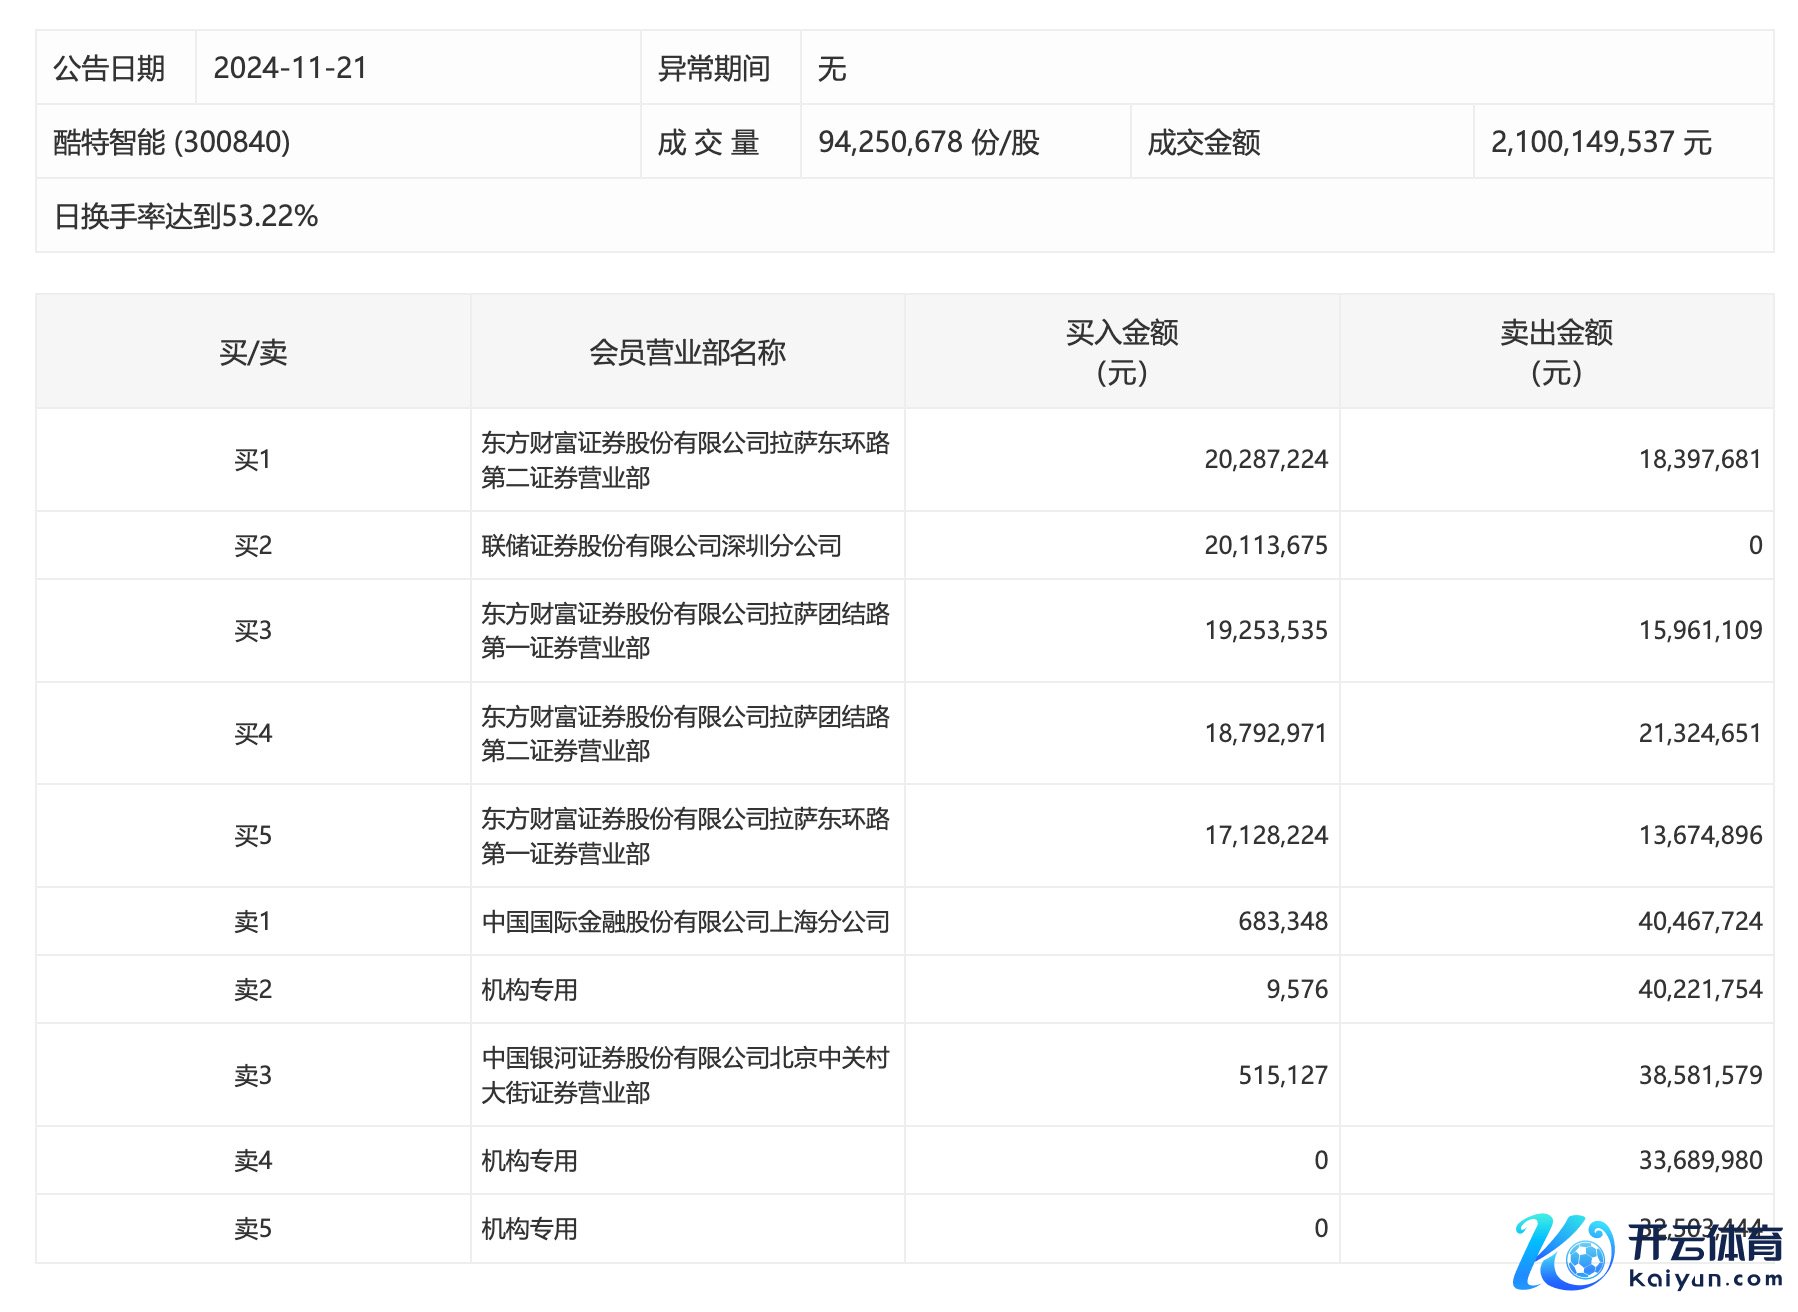The height and width of the screenshot is (1312, 1798).
Task: Click sell amount 21,324,651 in row 买4
Action: click(1699, 734)
